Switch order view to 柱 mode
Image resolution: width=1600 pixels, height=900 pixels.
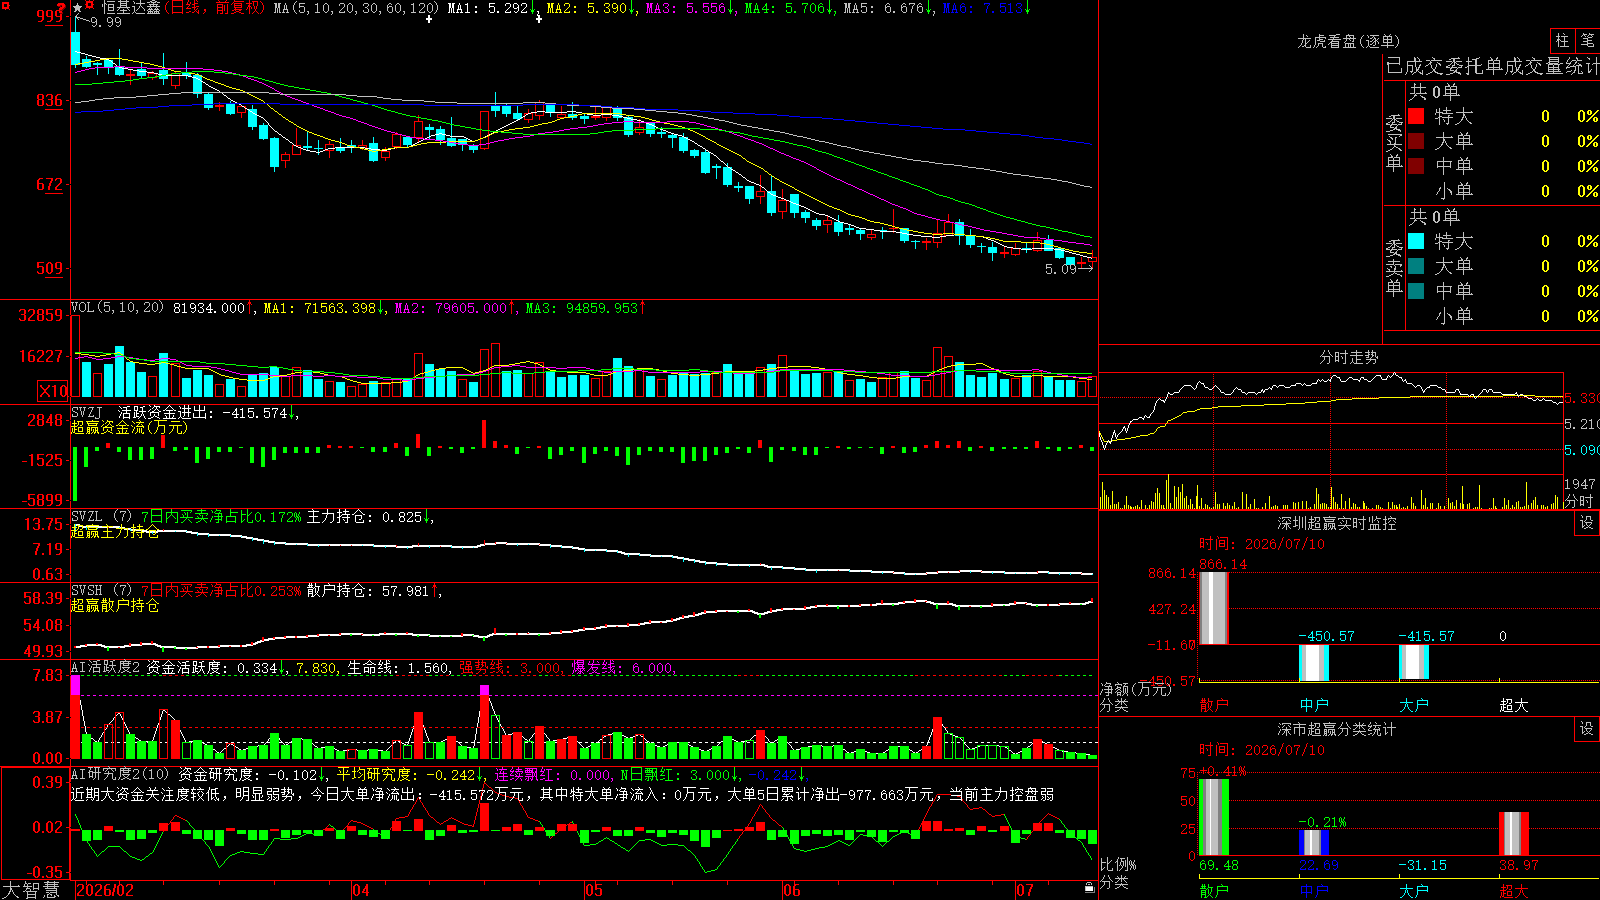tap(1562, 41)
